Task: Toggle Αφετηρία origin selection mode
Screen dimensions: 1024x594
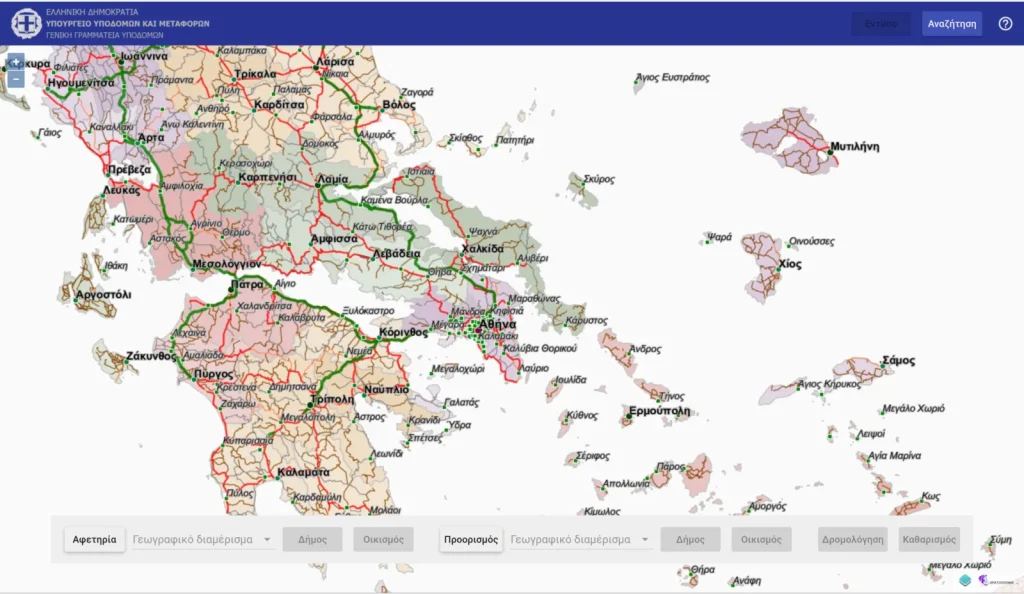Action: (x=94, y=539)
